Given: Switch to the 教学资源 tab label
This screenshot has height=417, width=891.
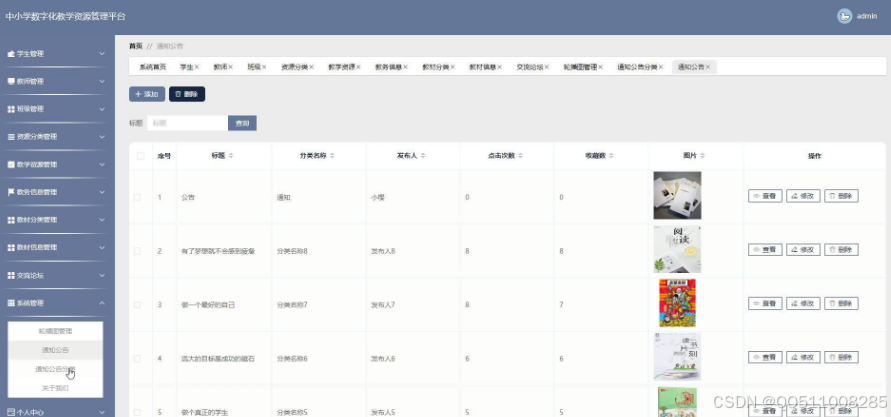Looking at the screenshot, I should [x=341, y=67].
